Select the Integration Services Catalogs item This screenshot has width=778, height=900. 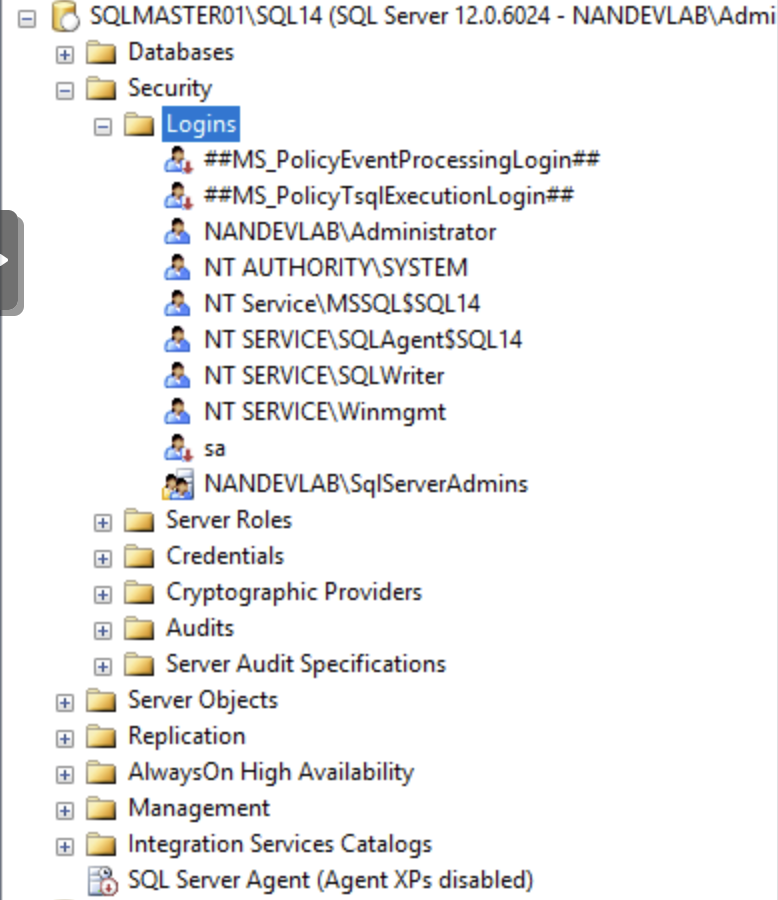(x=279, y=844)
